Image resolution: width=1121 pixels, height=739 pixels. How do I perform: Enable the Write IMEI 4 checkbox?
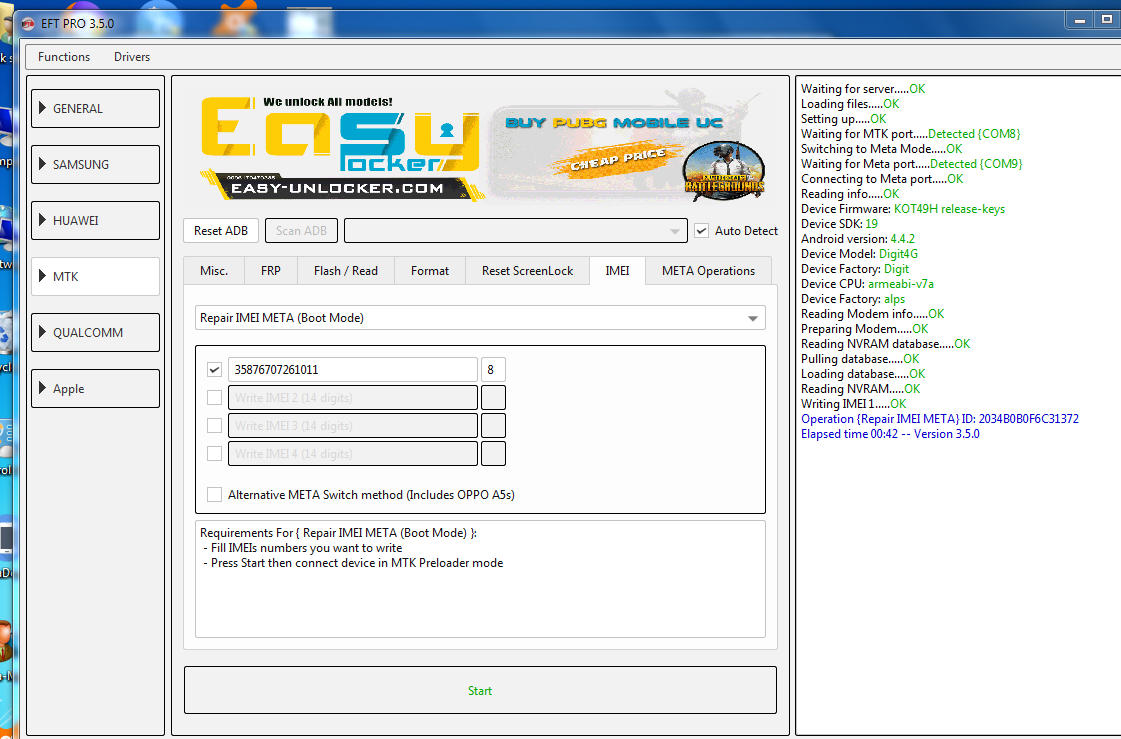[x=214, y=453]
